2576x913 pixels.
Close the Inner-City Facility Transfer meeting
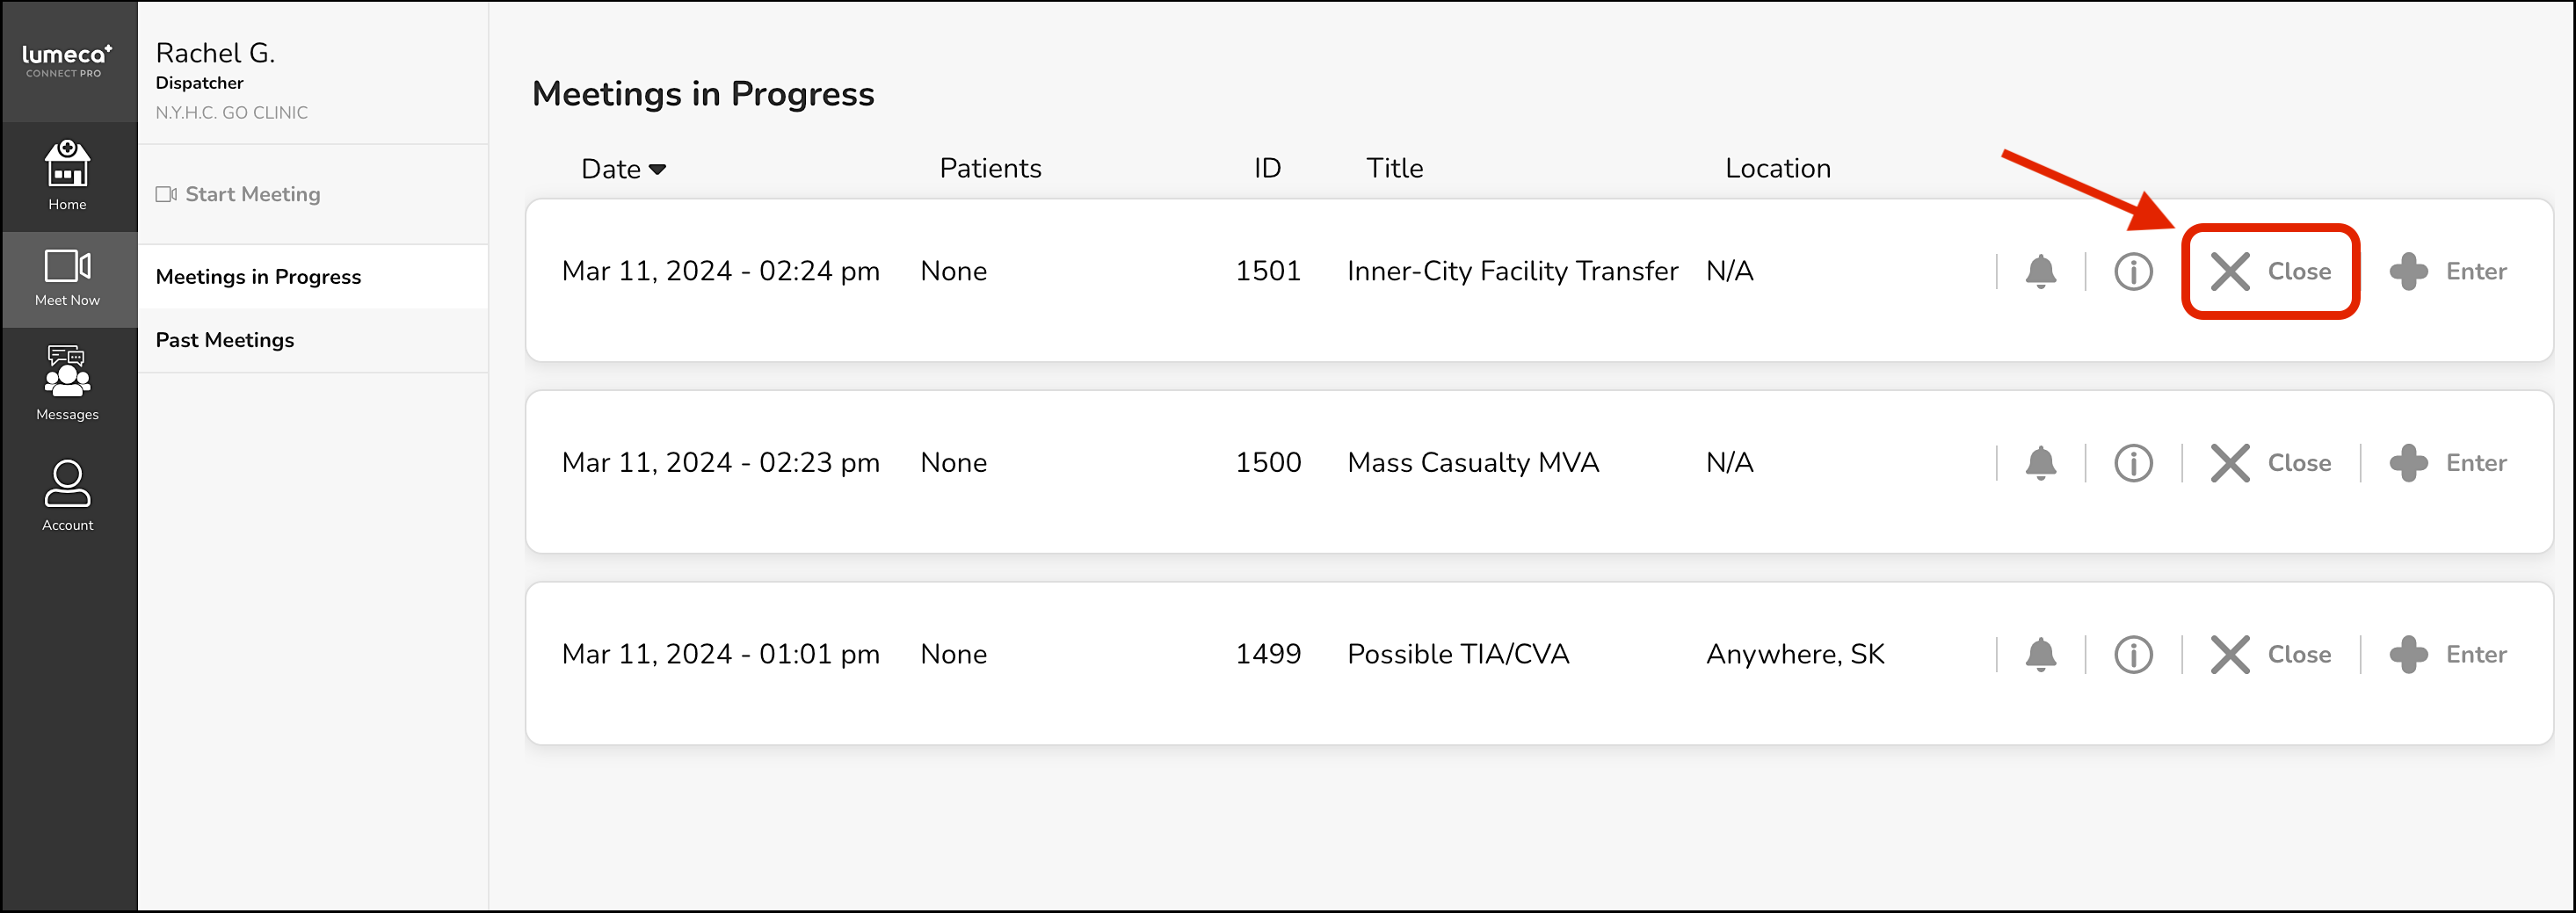(x=2270, y=272)
